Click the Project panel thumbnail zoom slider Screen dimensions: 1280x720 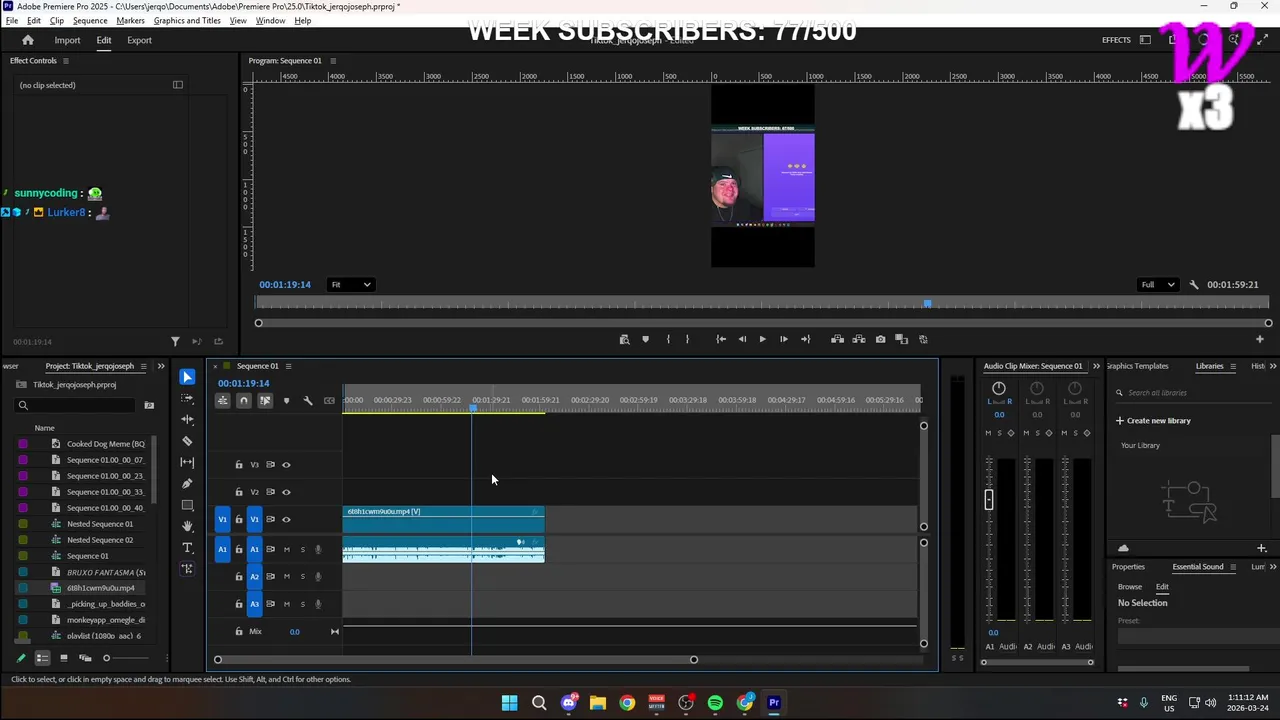(x=106, y=658)
